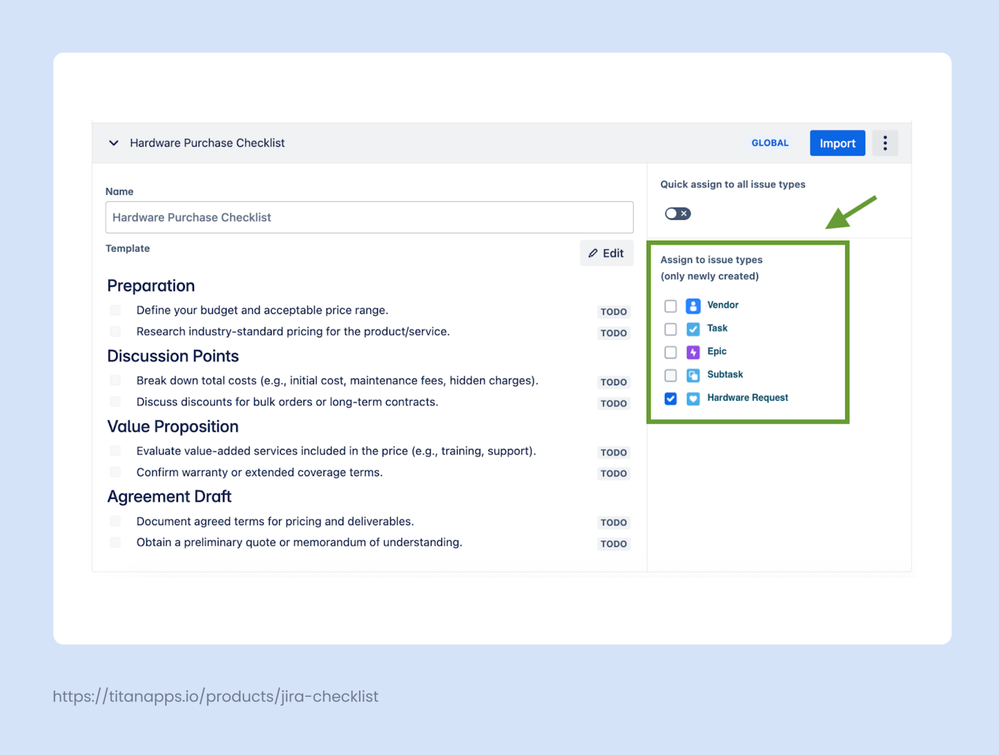The height and width of the screenshot is (755, 999).
Task: Enable the Vendor issue type checkbox
Action: 670,305
